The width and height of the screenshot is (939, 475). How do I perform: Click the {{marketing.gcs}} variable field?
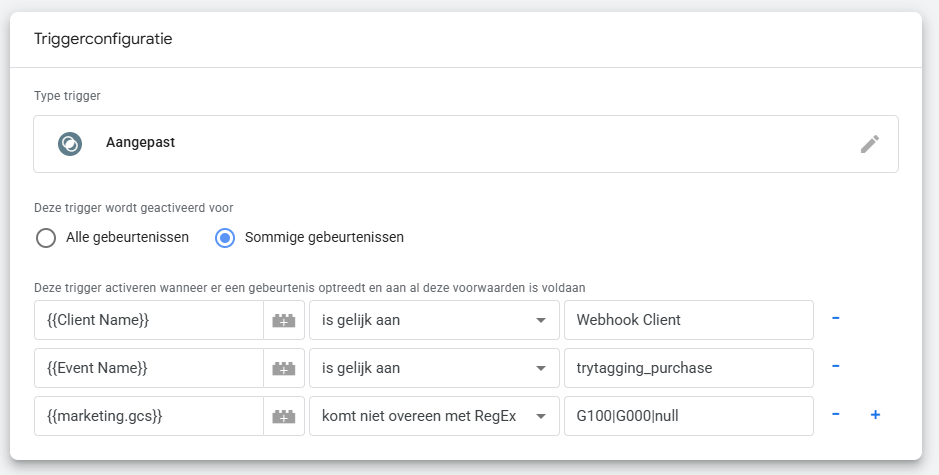point(148,416)
